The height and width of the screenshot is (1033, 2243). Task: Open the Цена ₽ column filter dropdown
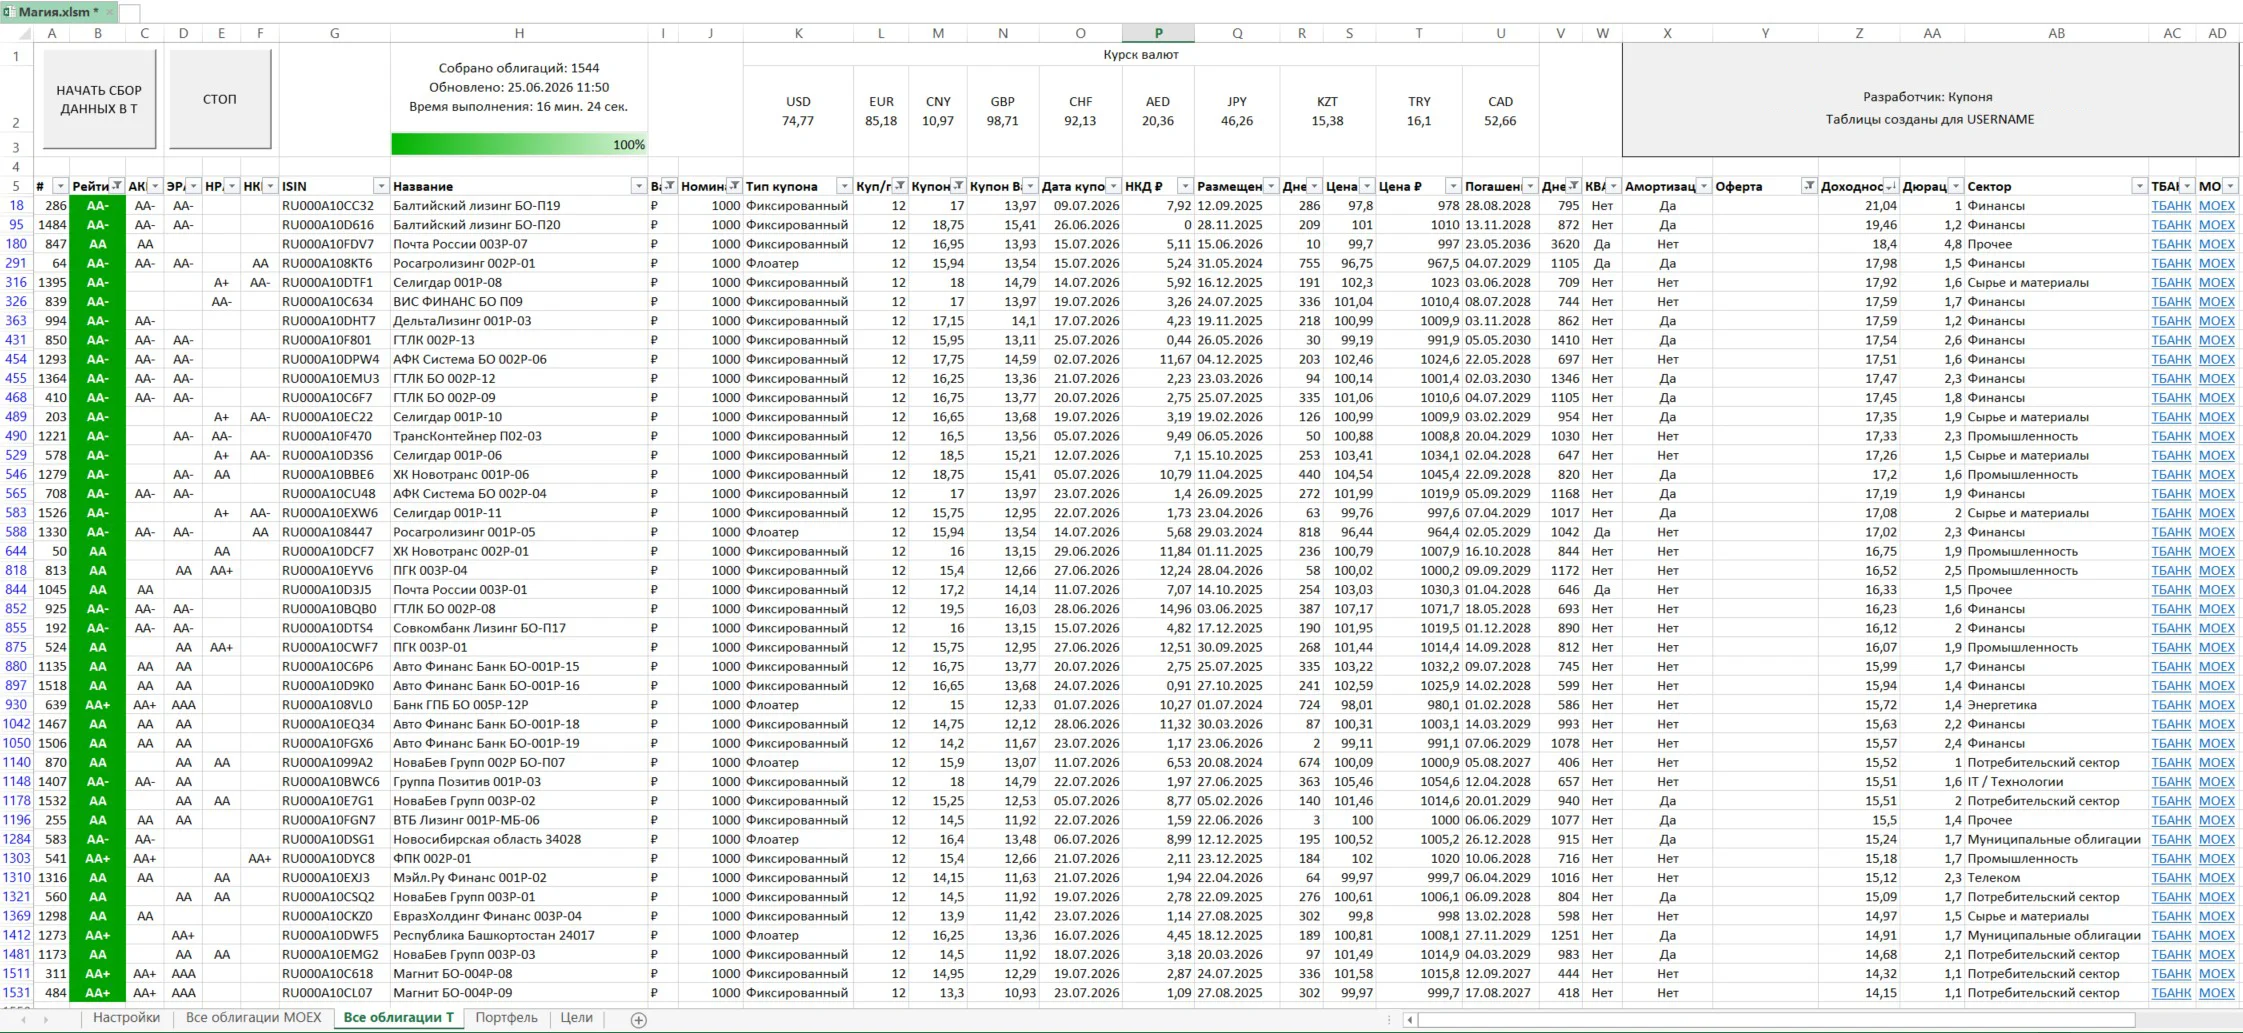[x=1453, y=186]
